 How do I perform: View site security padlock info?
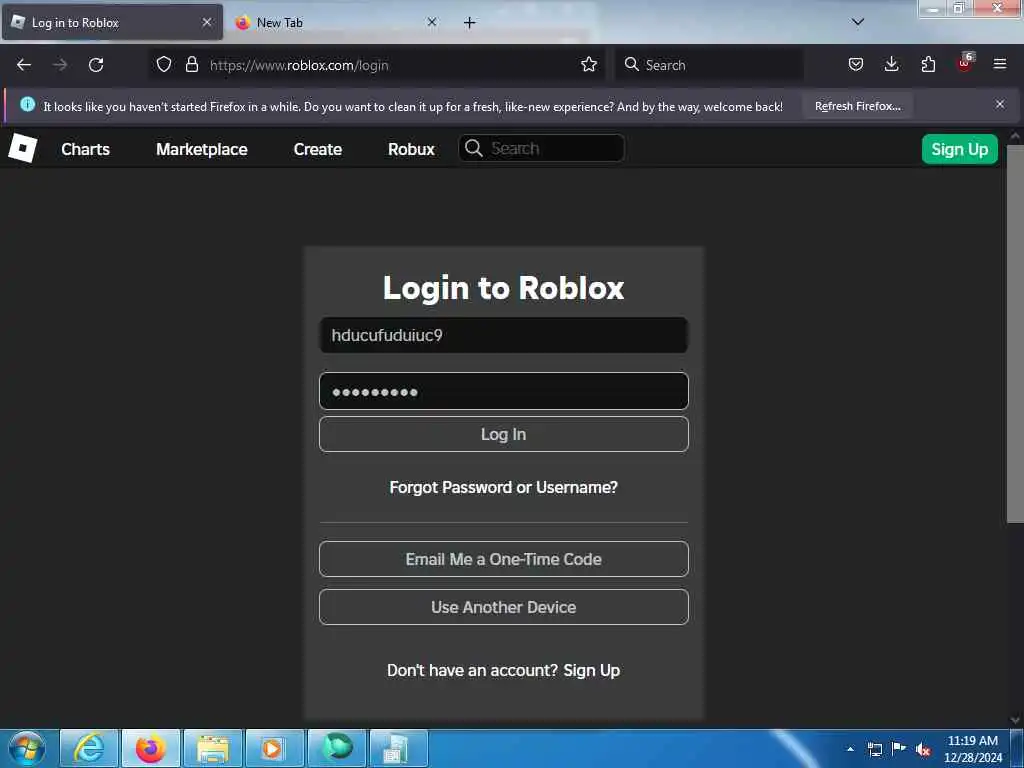pyautogui.click(x=191, y=65)
